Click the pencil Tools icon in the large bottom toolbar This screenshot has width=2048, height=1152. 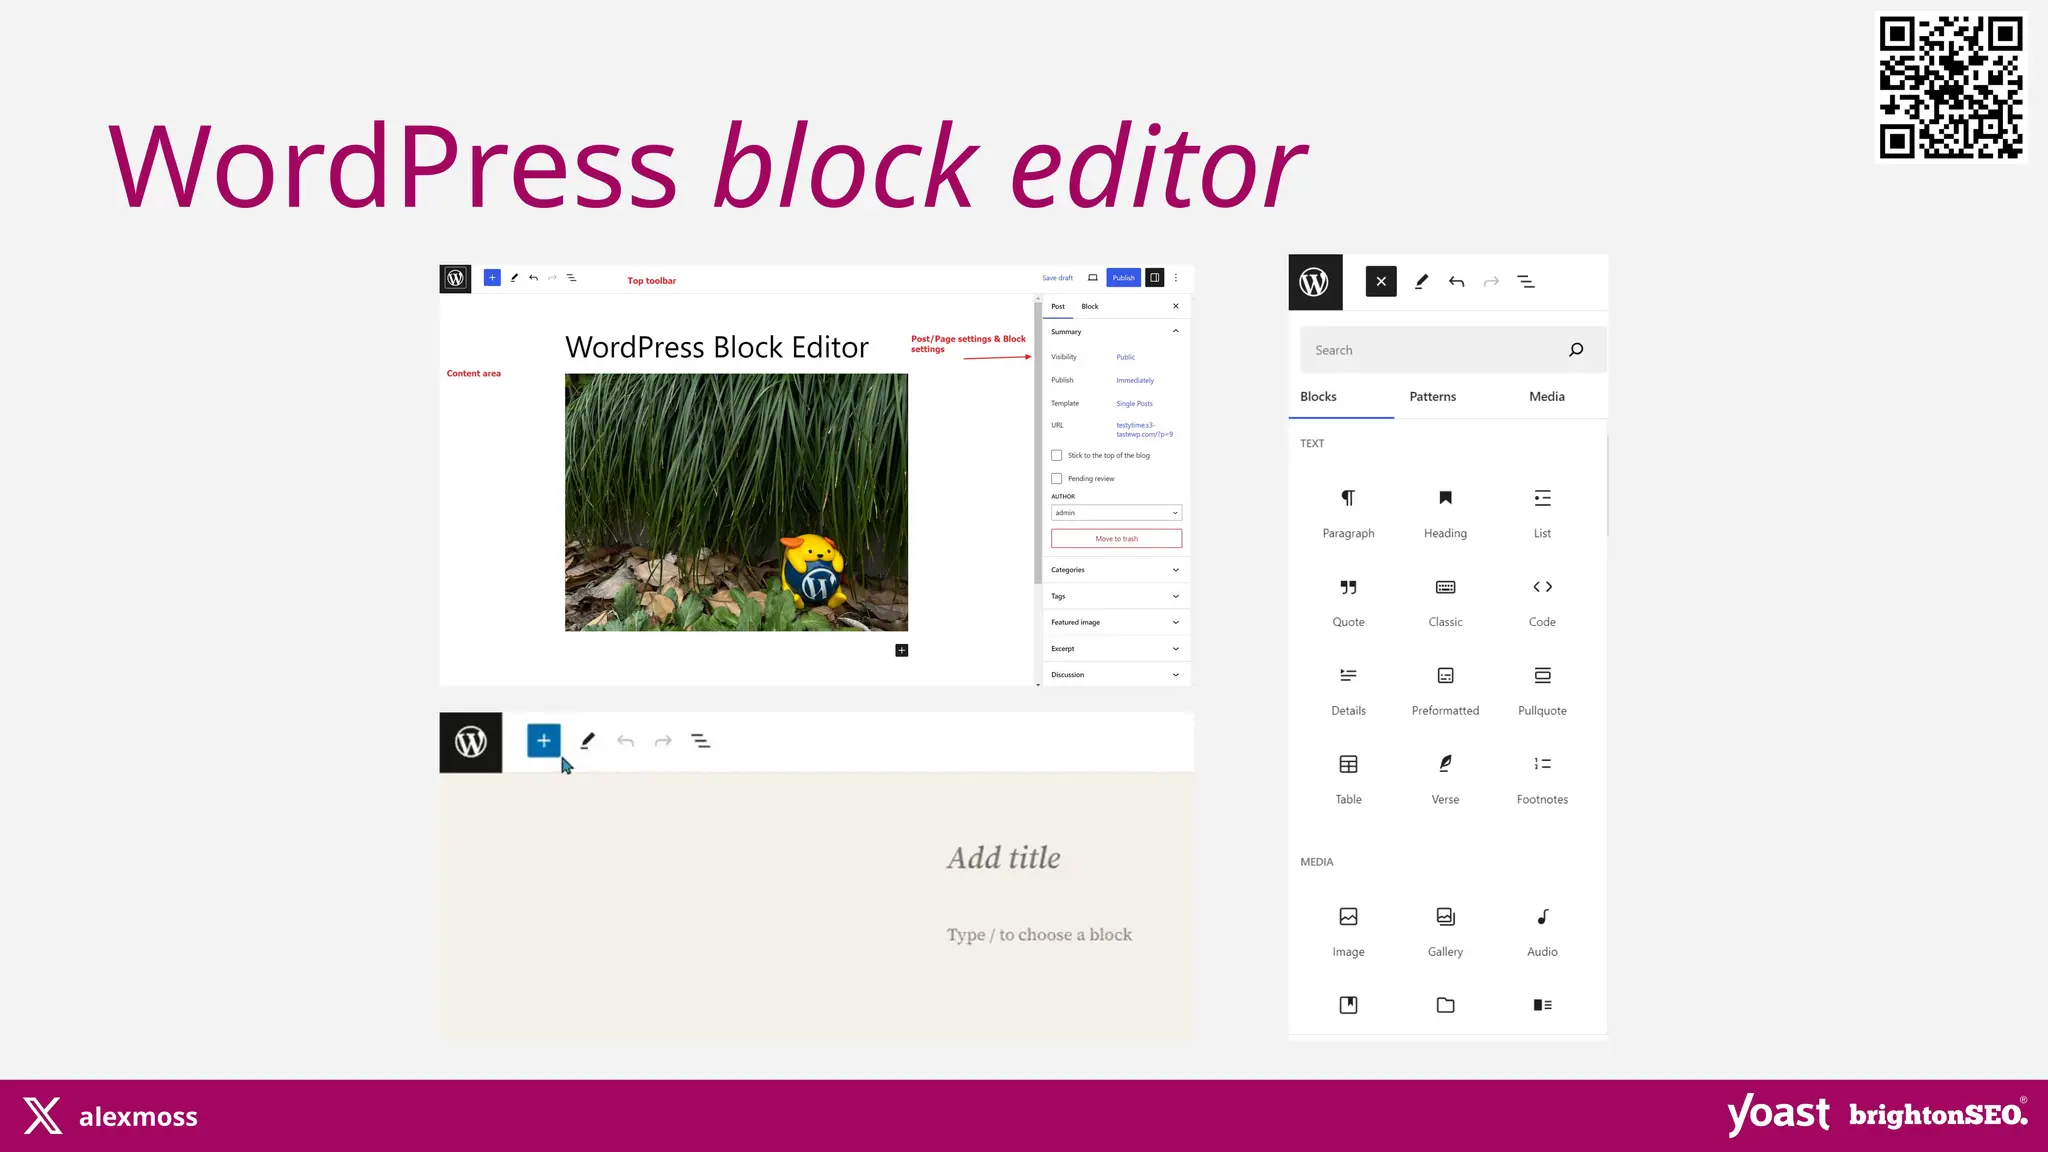click(587, 741)
